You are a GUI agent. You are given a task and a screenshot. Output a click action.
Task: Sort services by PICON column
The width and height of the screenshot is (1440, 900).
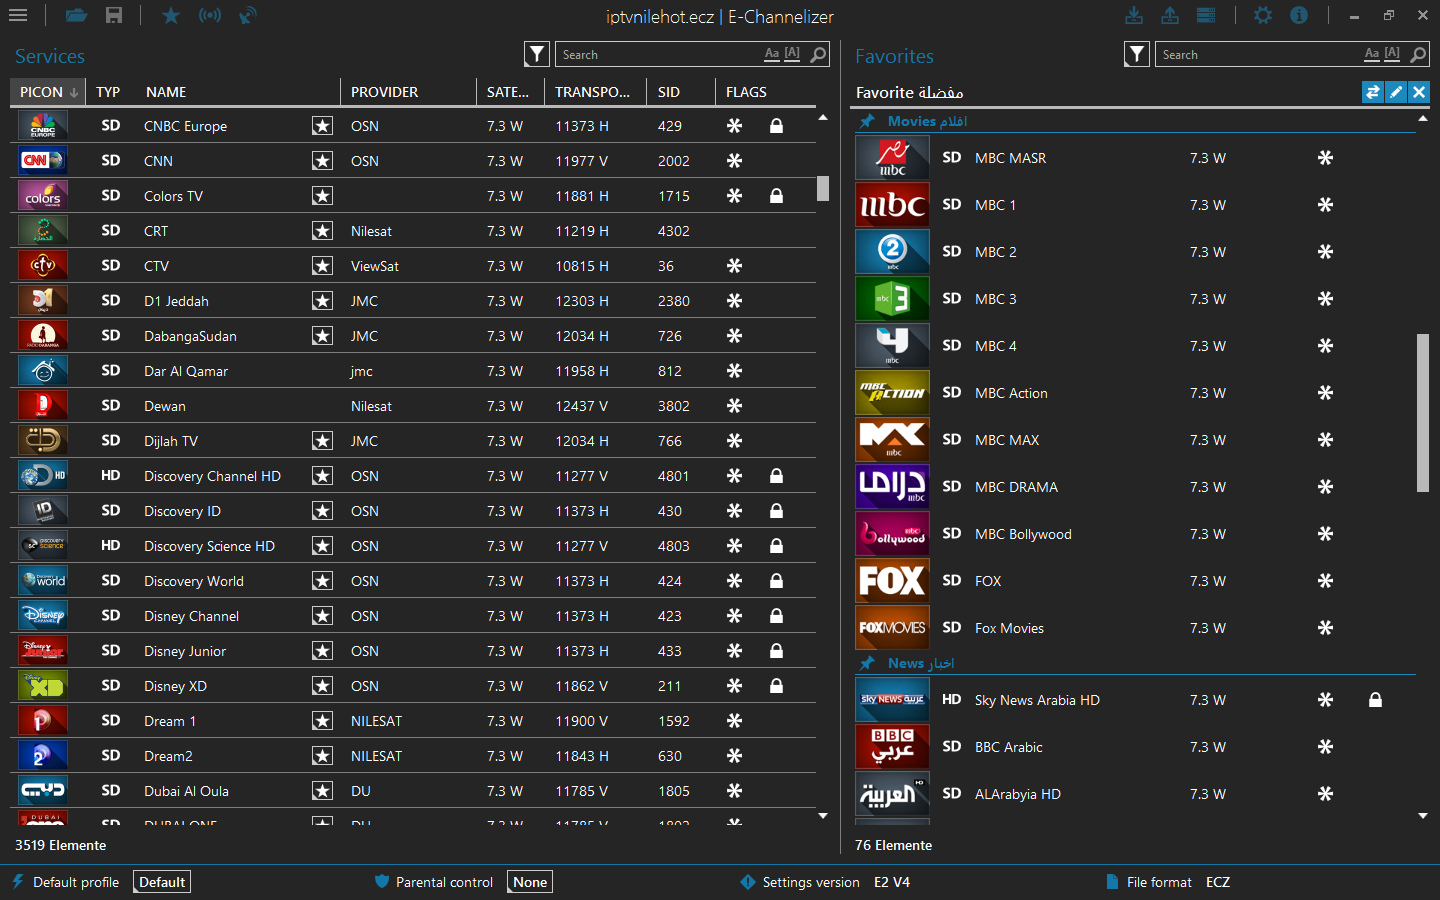point(48,92)
